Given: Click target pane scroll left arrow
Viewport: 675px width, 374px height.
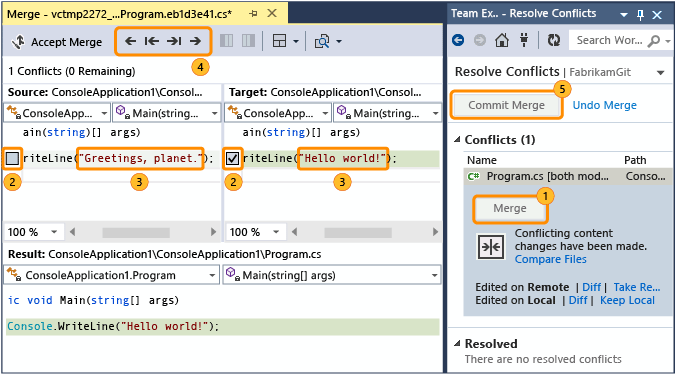Looking at the screenshot, I should click(294, 232).
